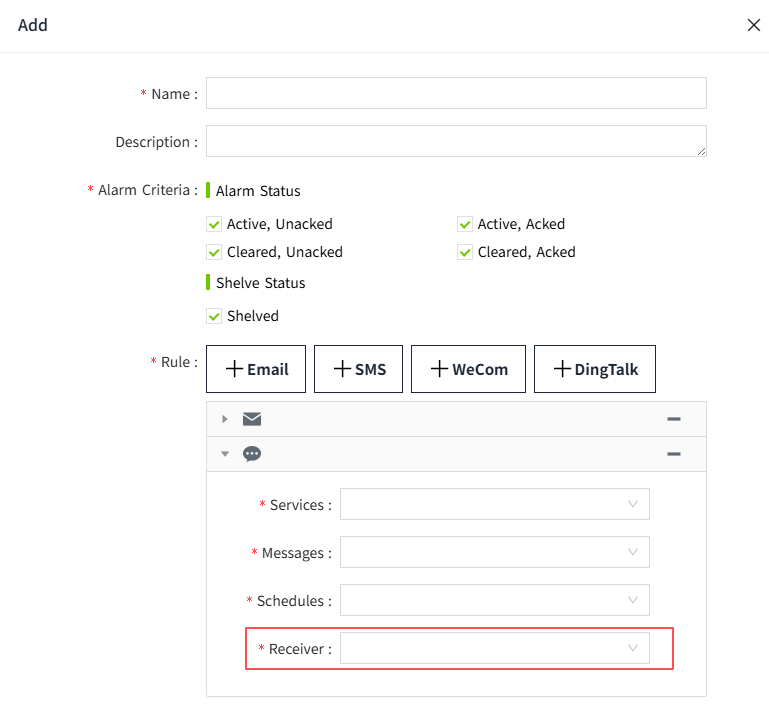Image resolution: width=769 pixels, height=708 pixels.
Task: Toggle the Shelved checkbox
Action: coord(214,316)
